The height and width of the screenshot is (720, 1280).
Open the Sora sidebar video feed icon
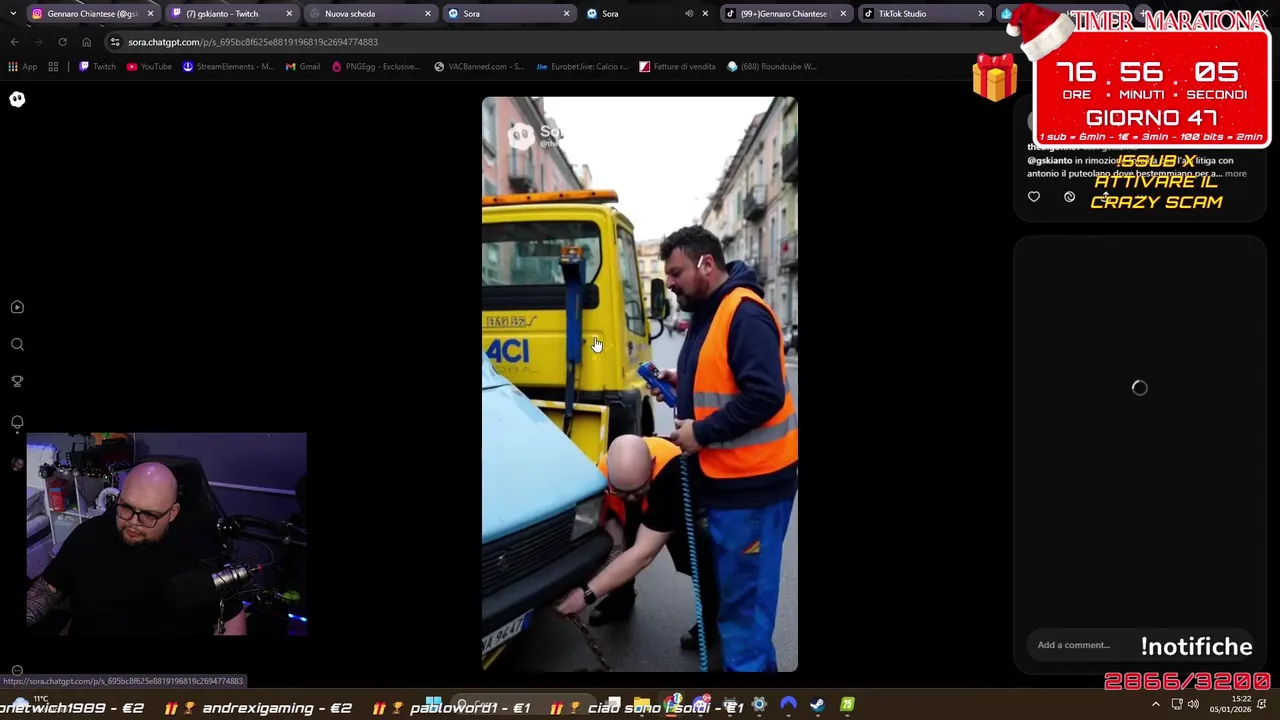coord(17,307)
